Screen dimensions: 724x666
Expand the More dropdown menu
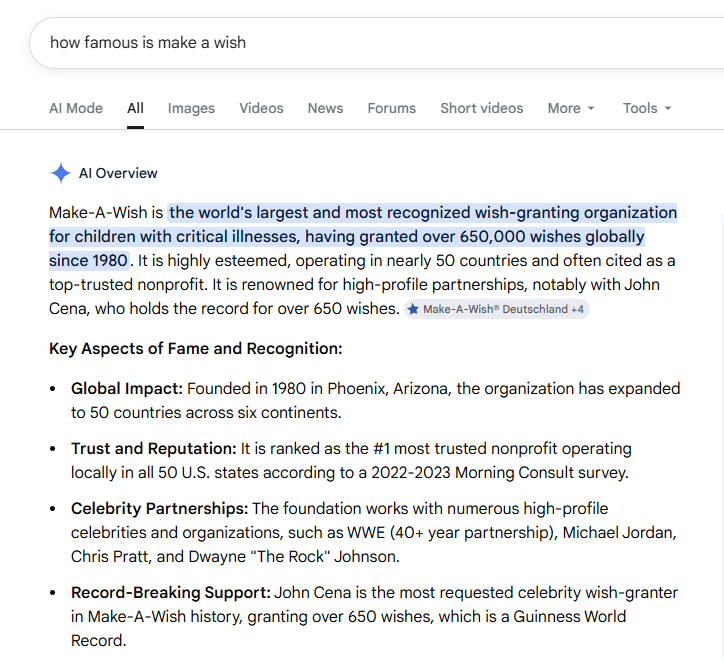(x=571, y=108)
